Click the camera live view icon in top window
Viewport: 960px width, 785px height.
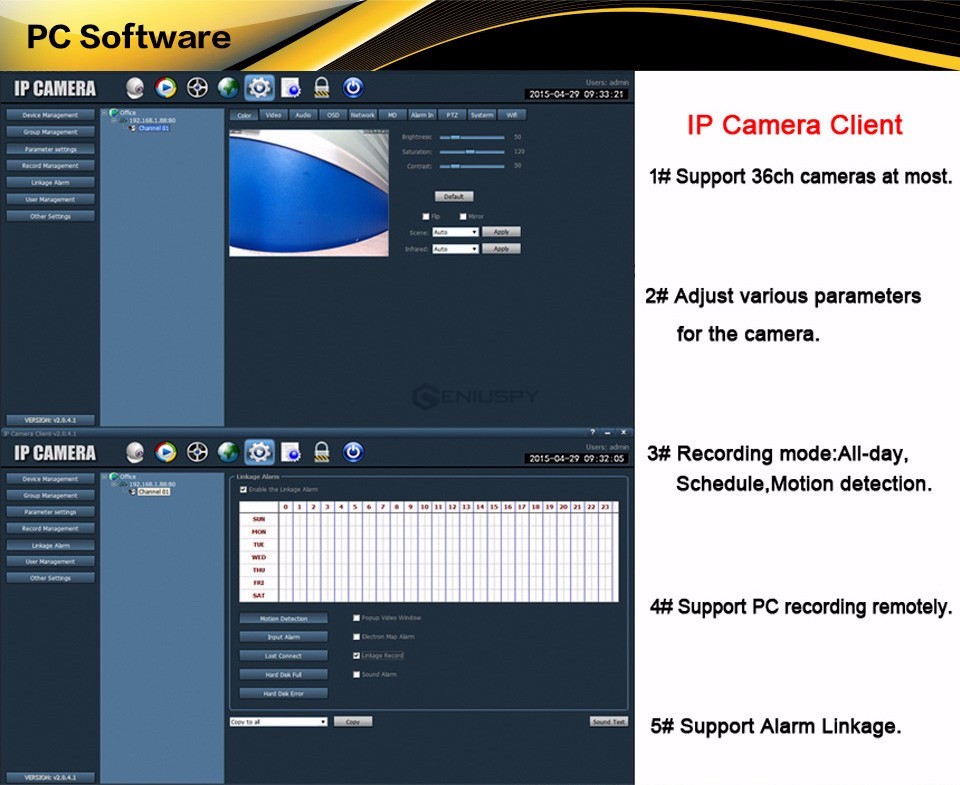coord(135,88)
